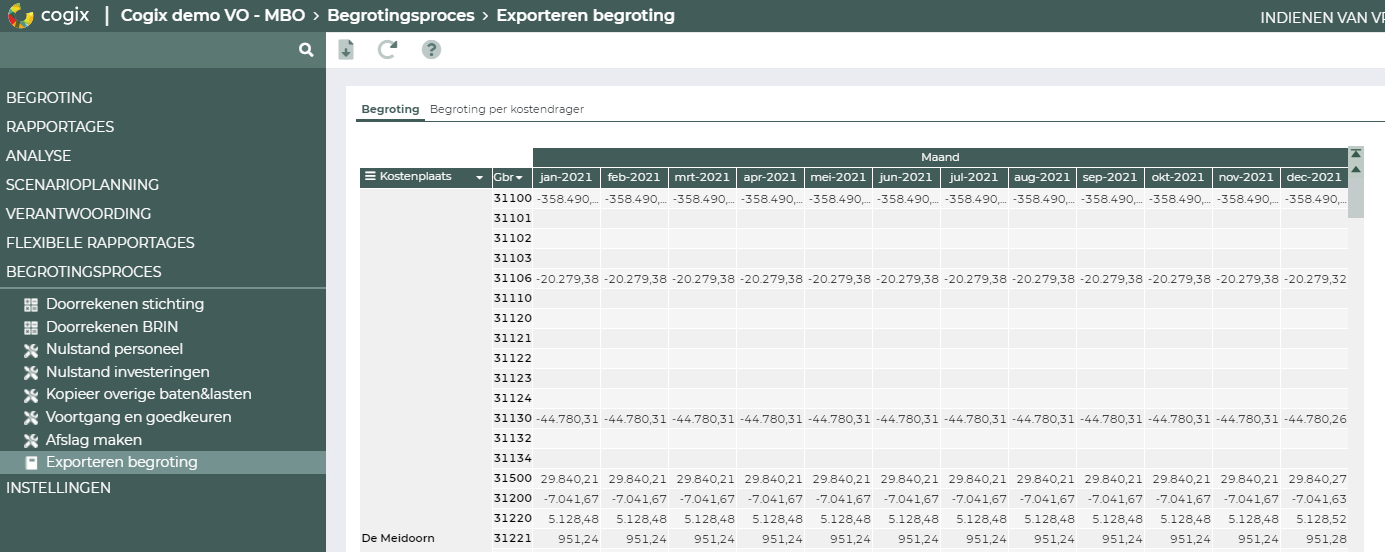
Task: Open help via question mark icon
Action: pyautogui.click(x=431, y=50)
